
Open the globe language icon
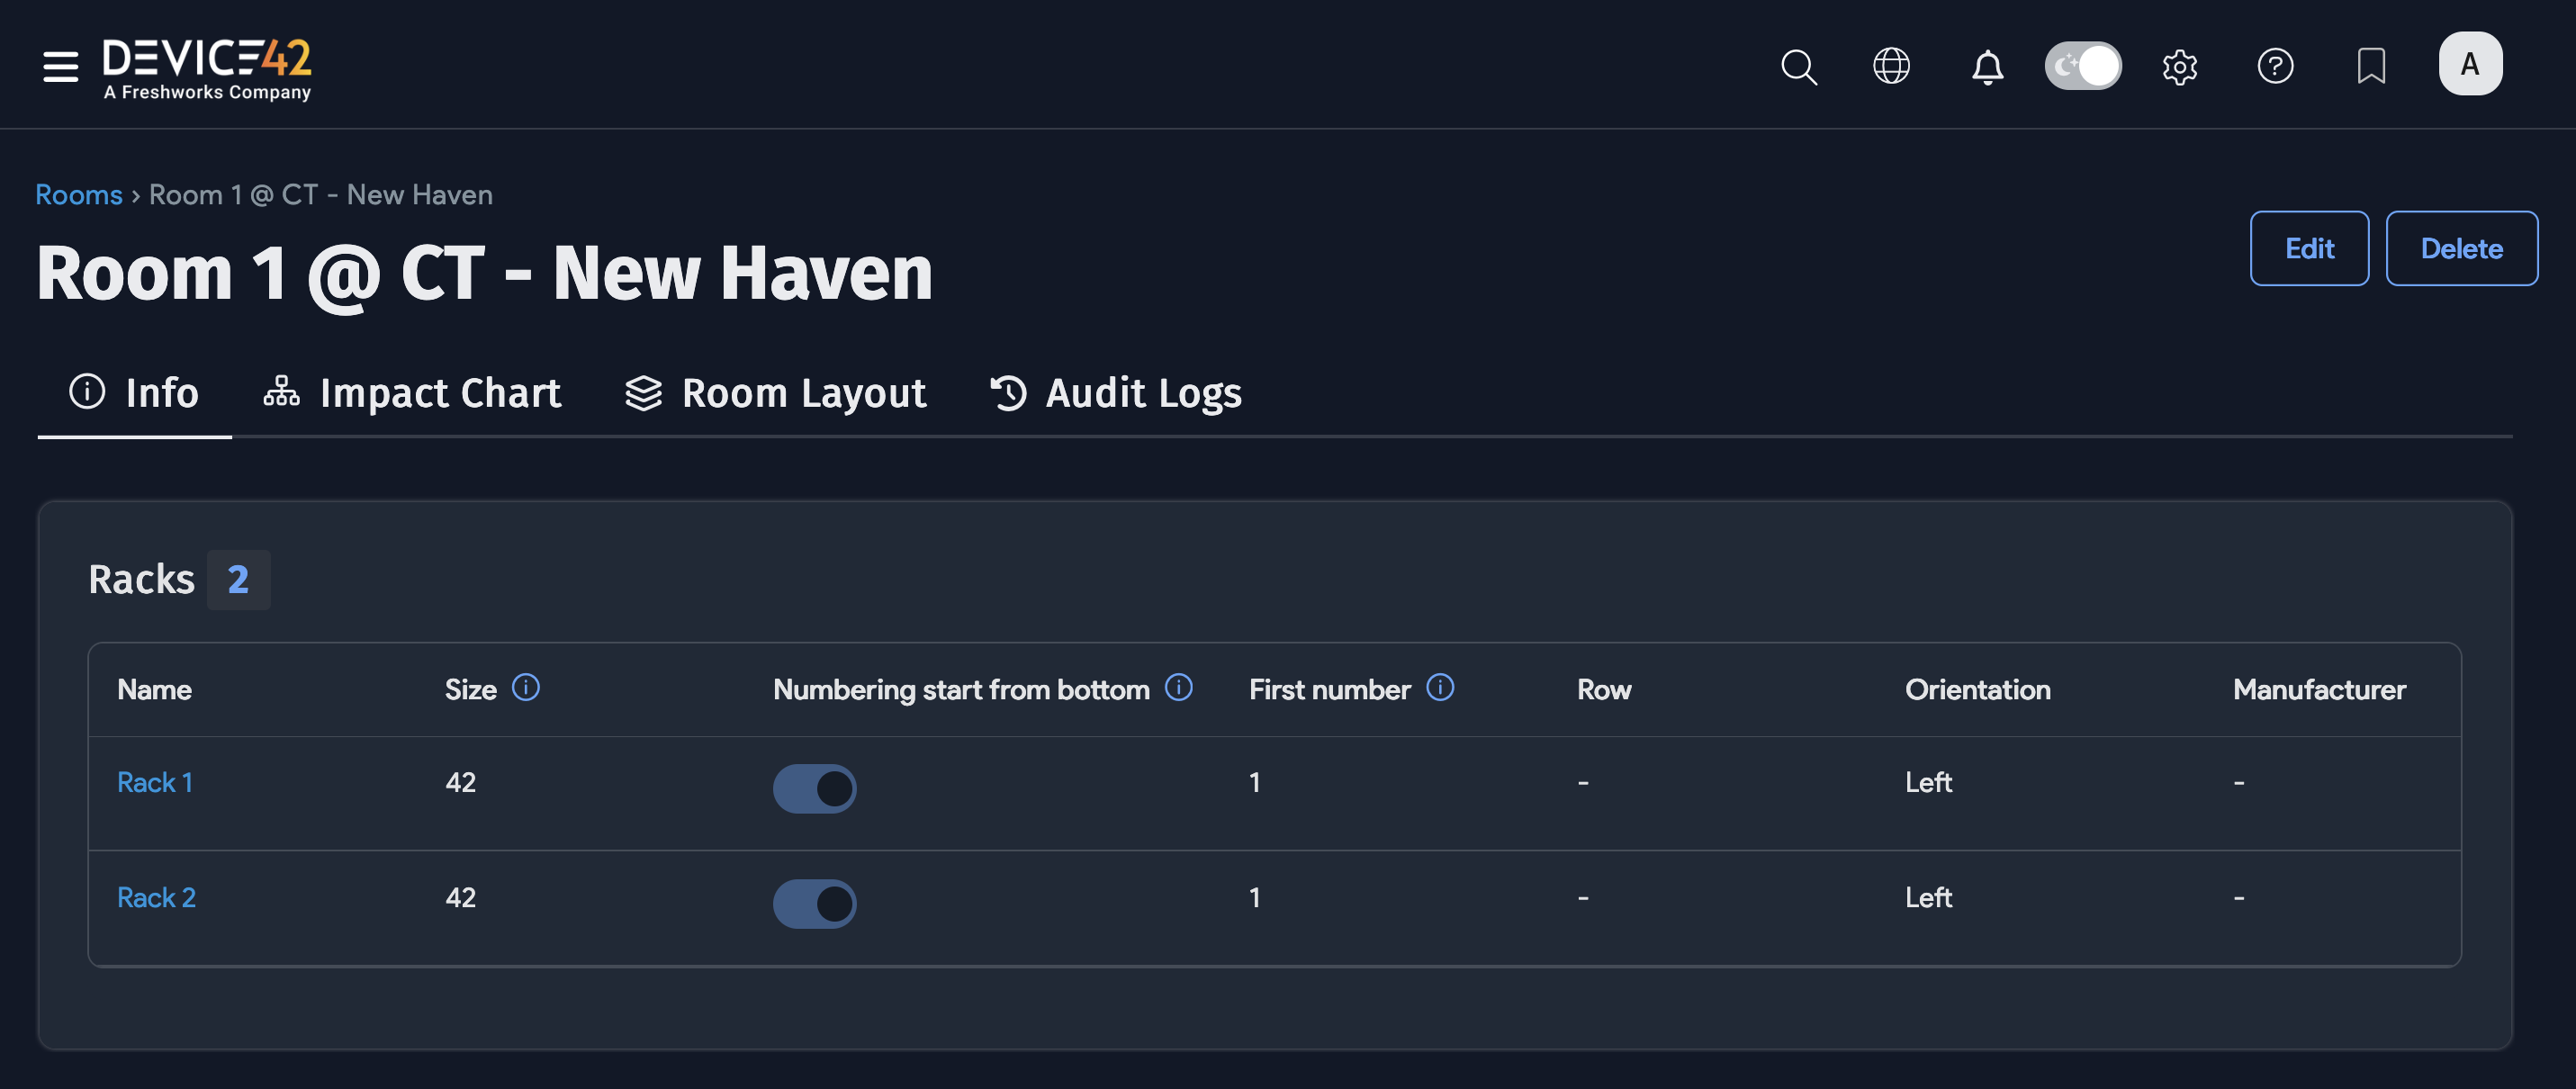(1891, 67)
